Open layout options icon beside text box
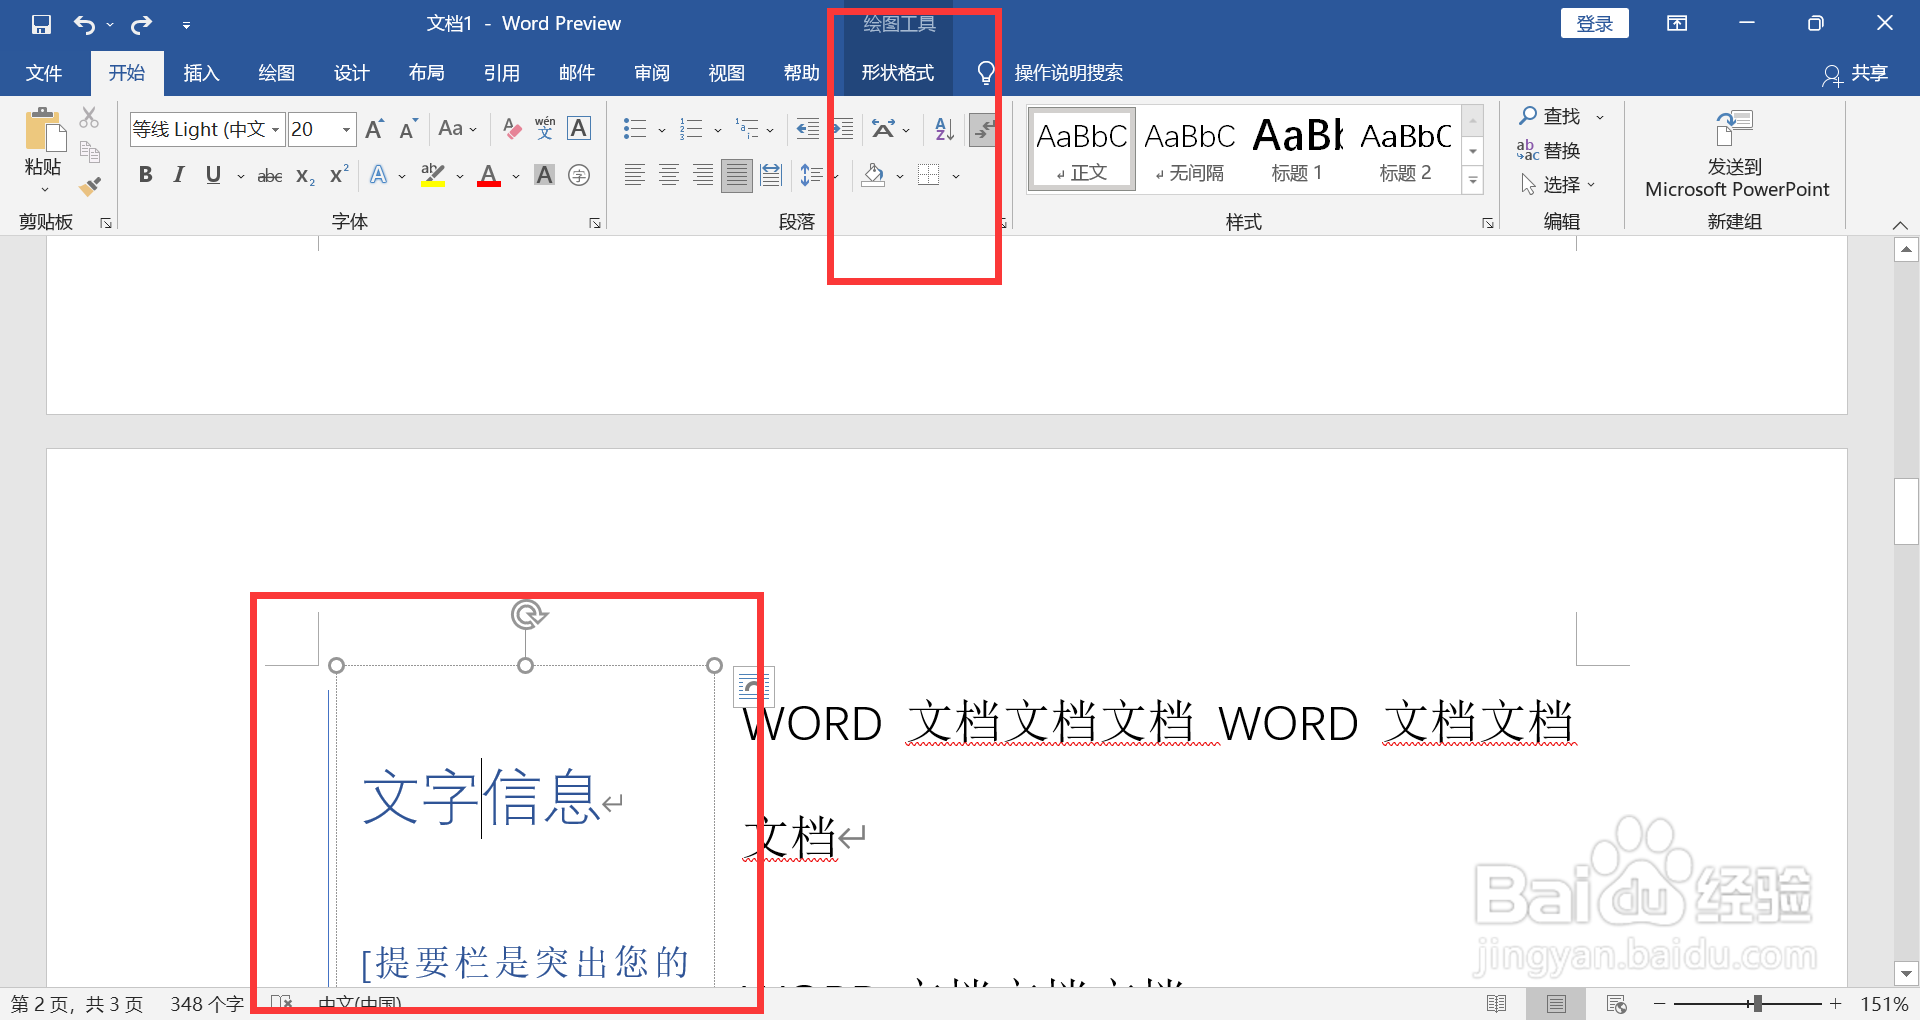Image resolution: width=1920 pixels, height=1020 pixels. 754,686
